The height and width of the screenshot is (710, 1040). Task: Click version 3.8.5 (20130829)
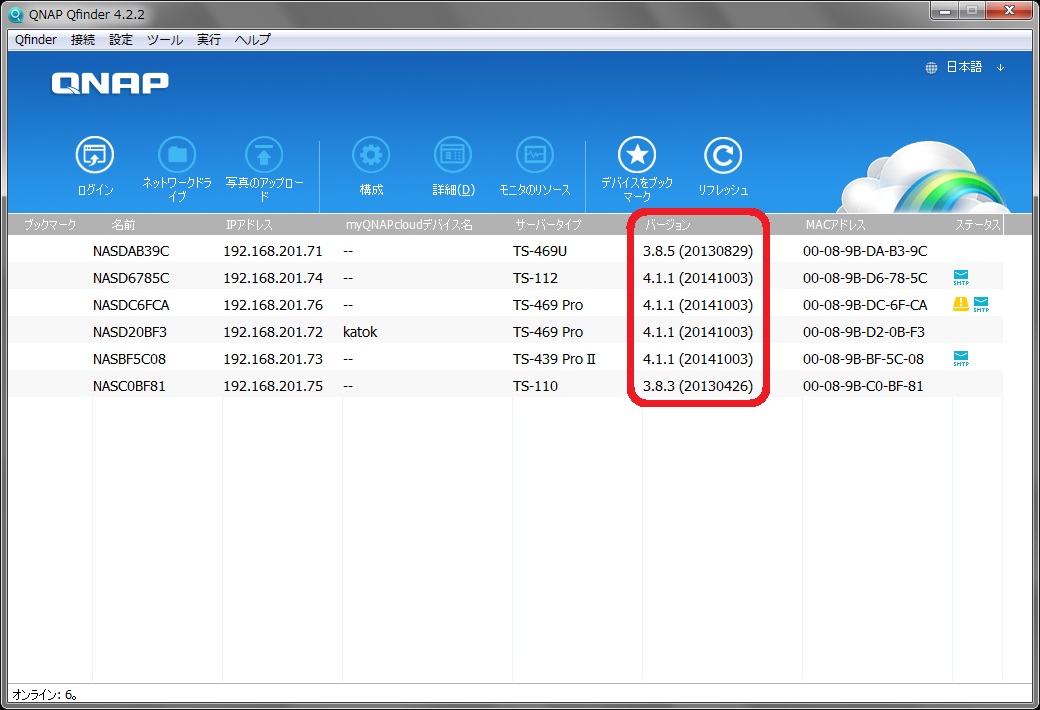[x=698, y=251]
